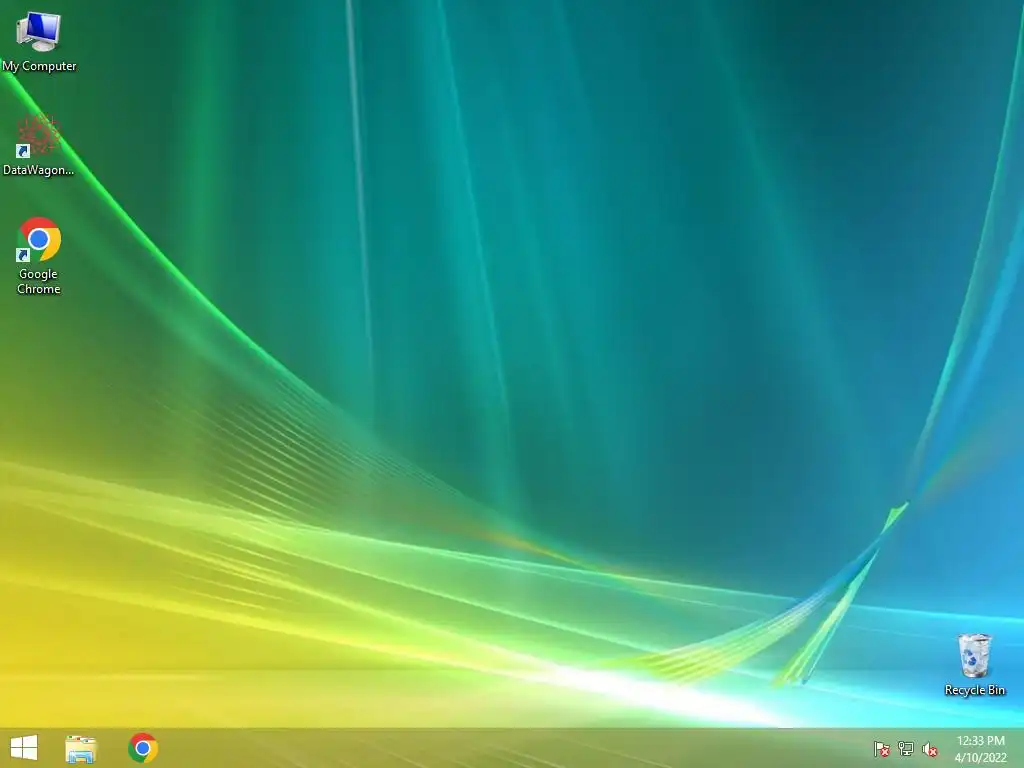Open the network status tray icon
Viewport: 1024px width, 768px height.
906,749
